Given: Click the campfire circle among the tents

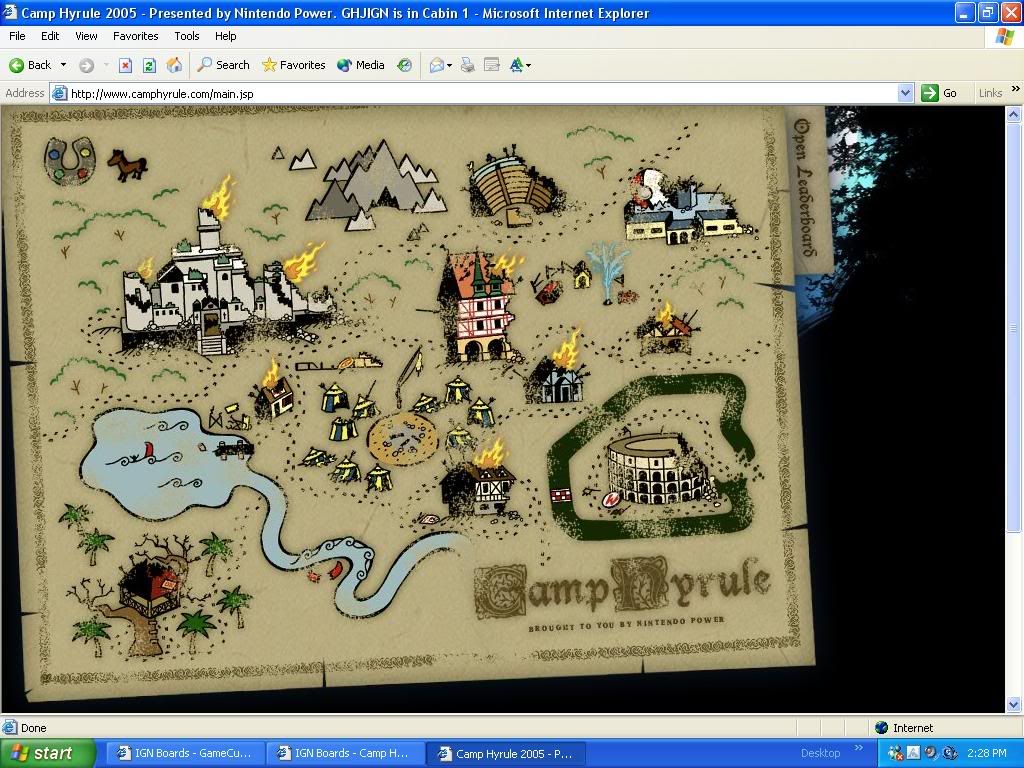Looking at the screenshot, I should point(402,439).
